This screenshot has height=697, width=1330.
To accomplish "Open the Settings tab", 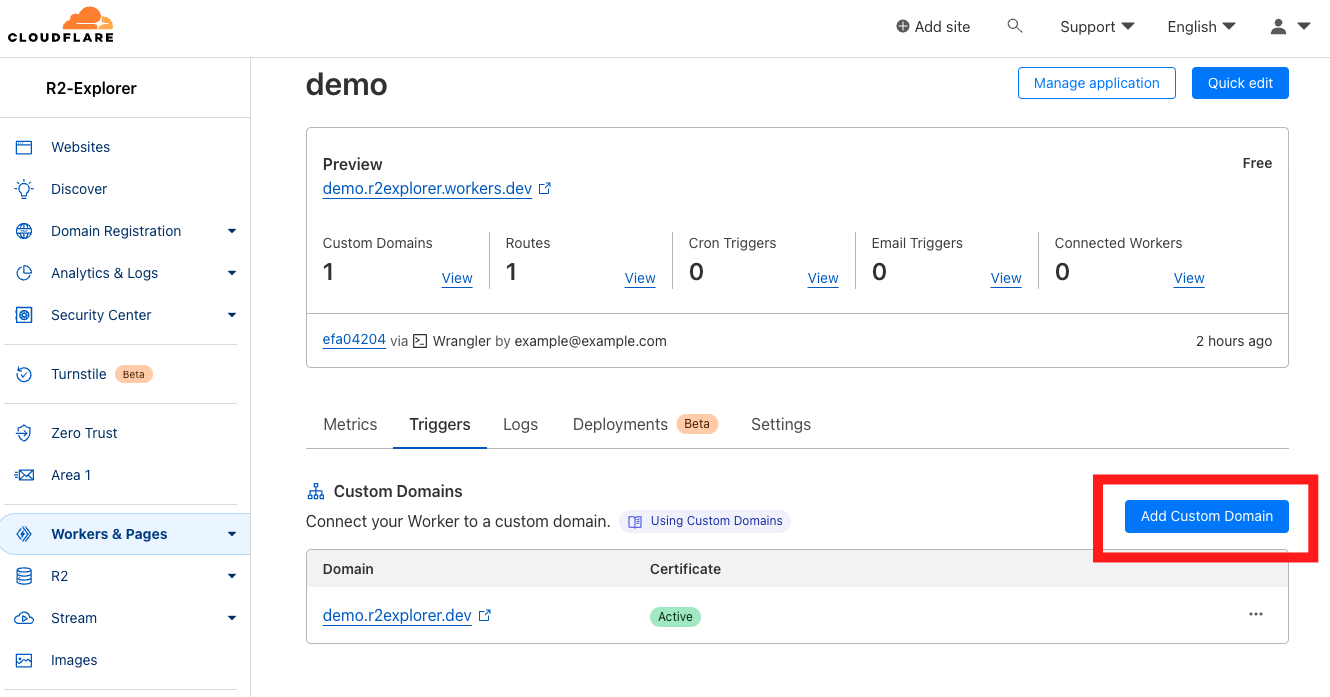I will (x=781, y=424).
